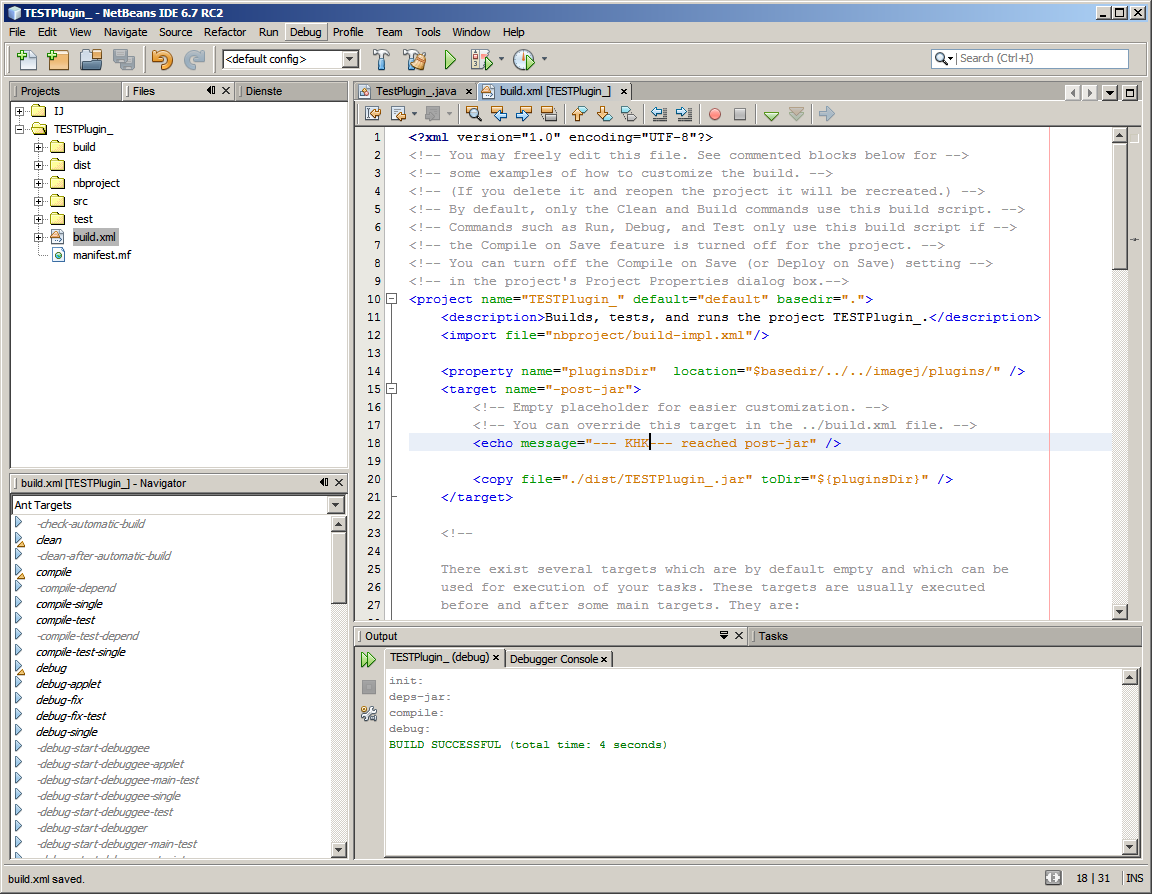Expand the src folder tree node
1152x894 pixels.
[39, 201]
